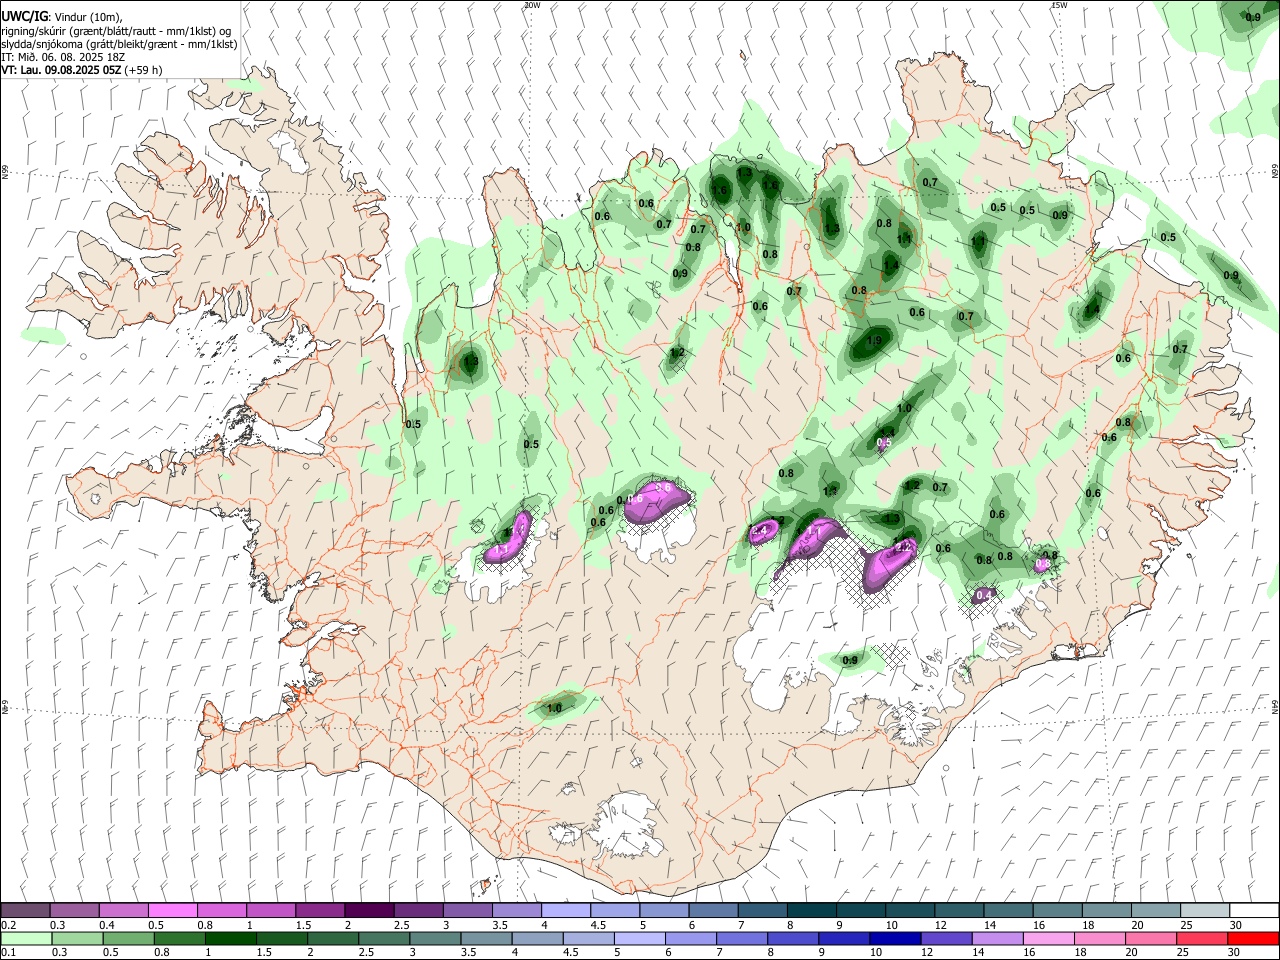Select the pale mint swatch above the 0.1 label
Viewport: 1280px width, 960px height.
click(25, 938)
